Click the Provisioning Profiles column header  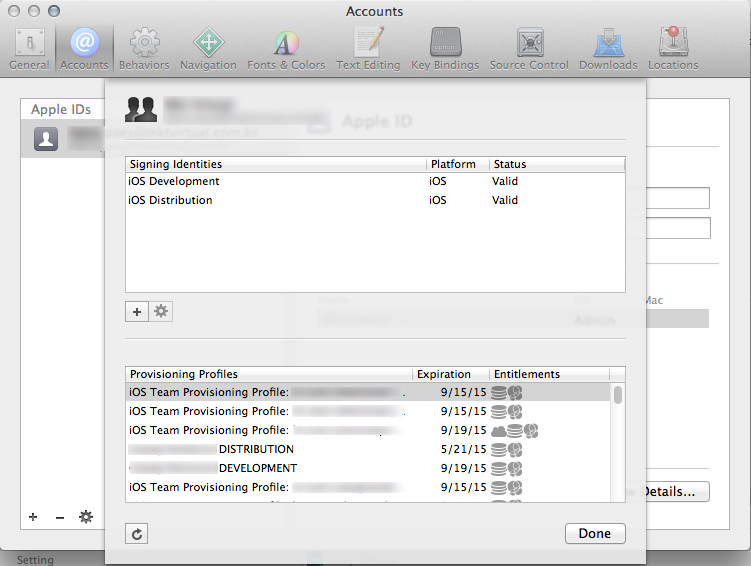tap(269, 374)
